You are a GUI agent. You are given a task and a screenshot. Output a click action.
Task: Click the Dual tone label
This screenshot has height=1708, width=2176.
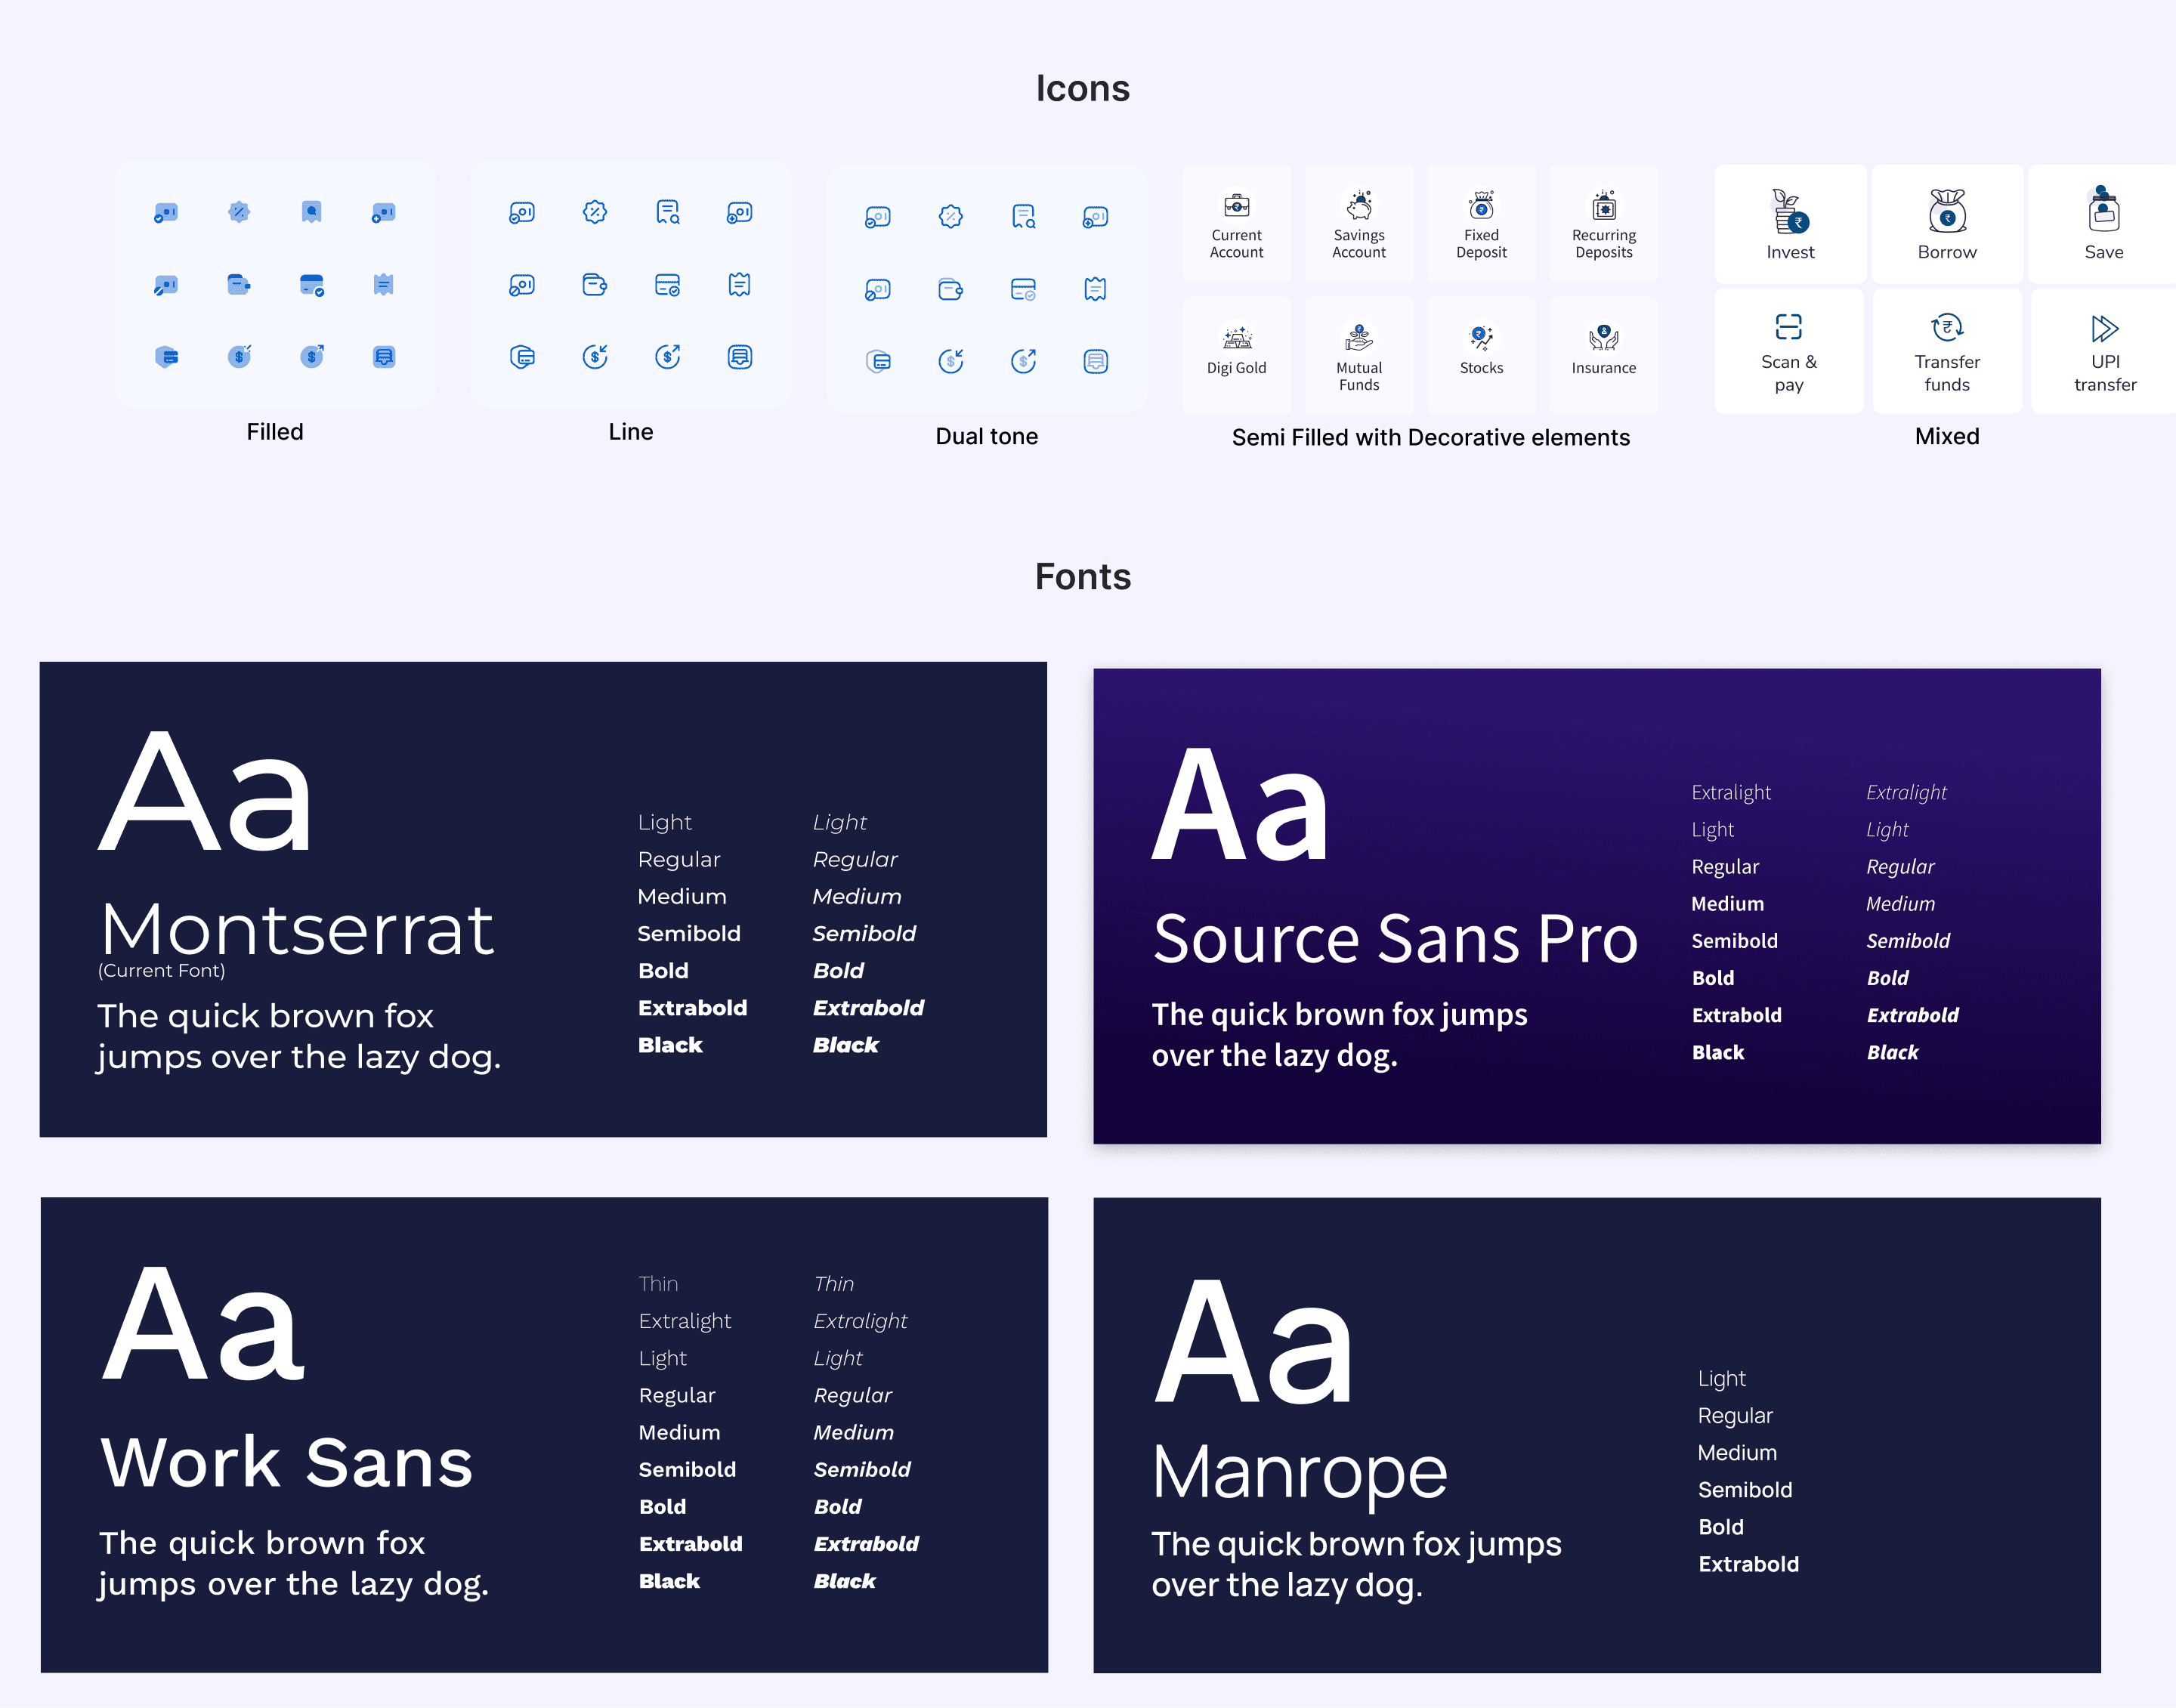click(x=986, y=436)
